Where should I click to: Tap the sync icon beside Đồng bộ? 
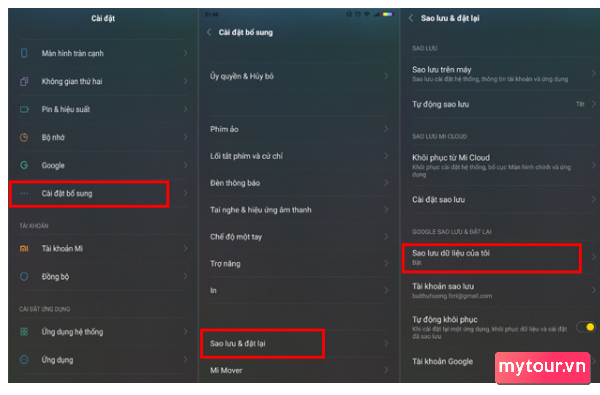24,276
